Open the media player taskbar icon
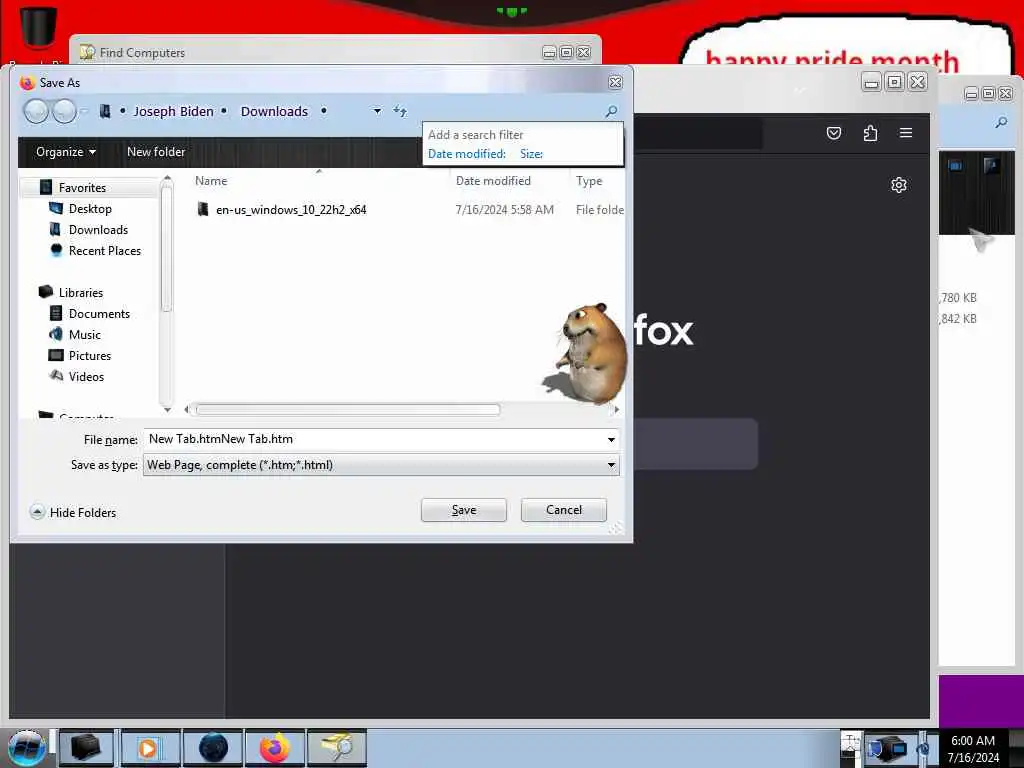Viewport: 1024px width, 768px height. (x=149, y=748)
